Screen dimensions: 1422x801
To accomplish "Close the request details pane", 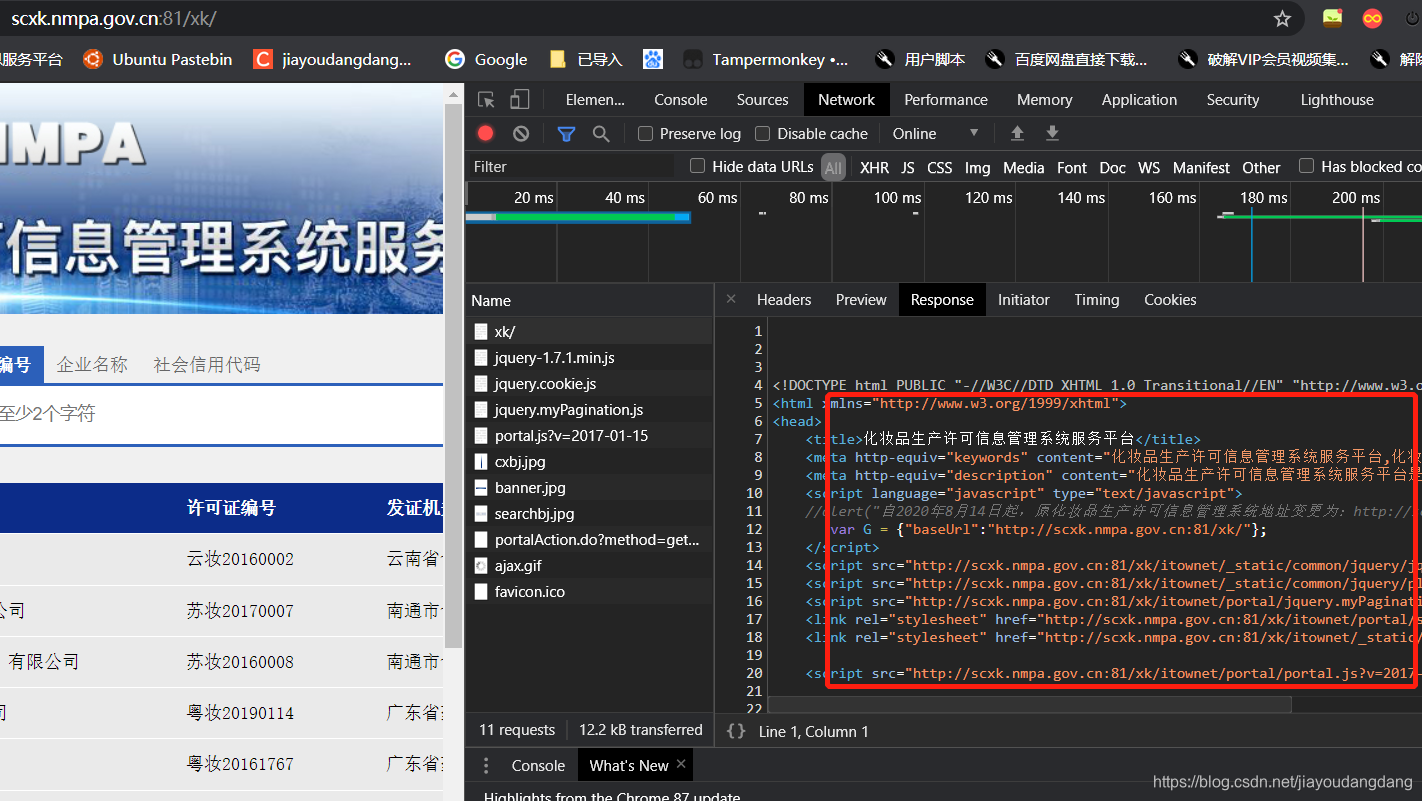I will pos(731,299).
